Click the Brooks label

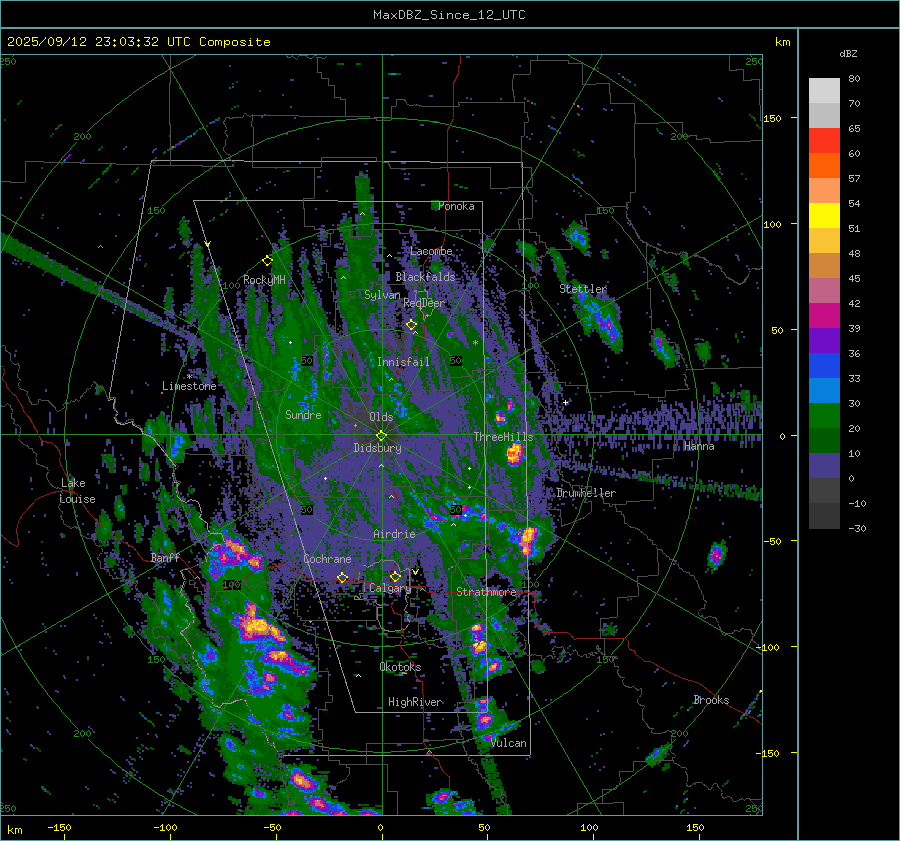(711, 700)
